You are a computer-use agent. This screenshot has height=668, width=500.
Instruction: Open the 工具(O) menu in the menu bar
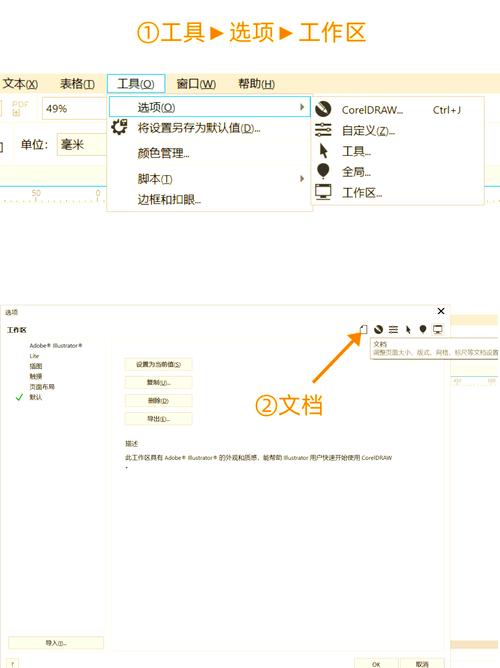pyautogui.click(x=136, y=84)
